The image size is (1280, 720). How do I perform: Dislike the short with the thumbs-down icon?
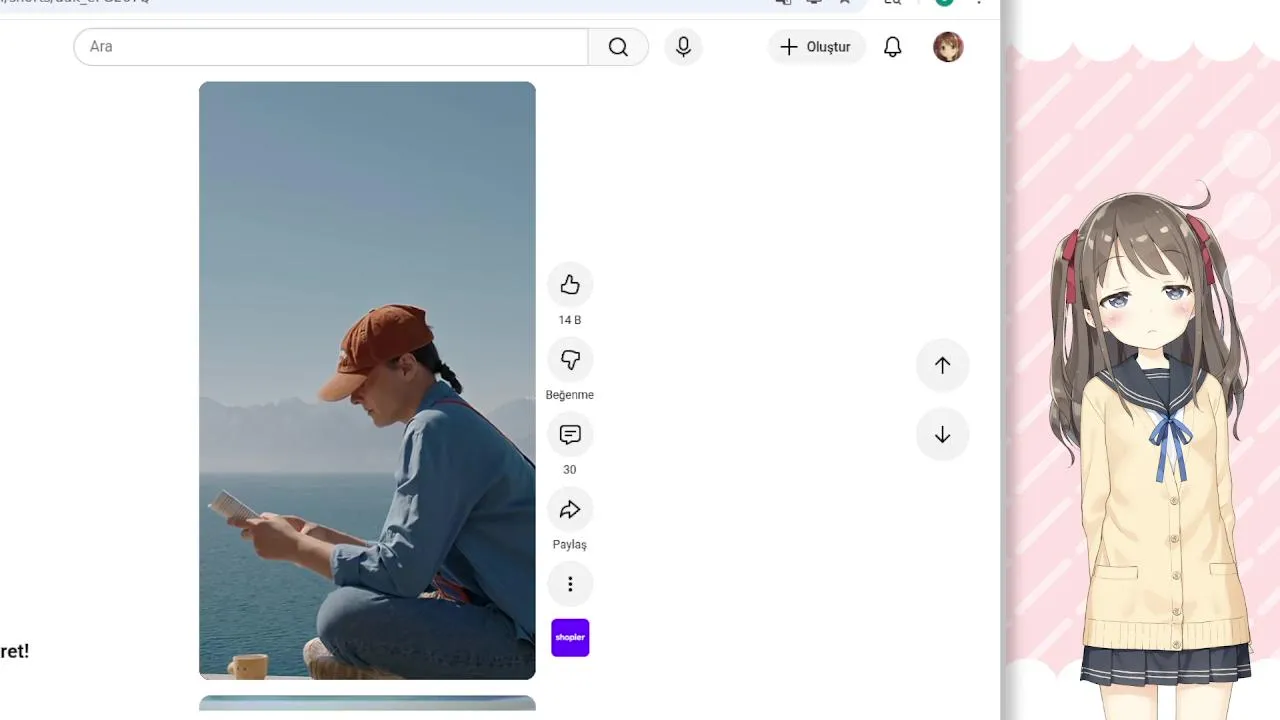[x=570, y=360]
